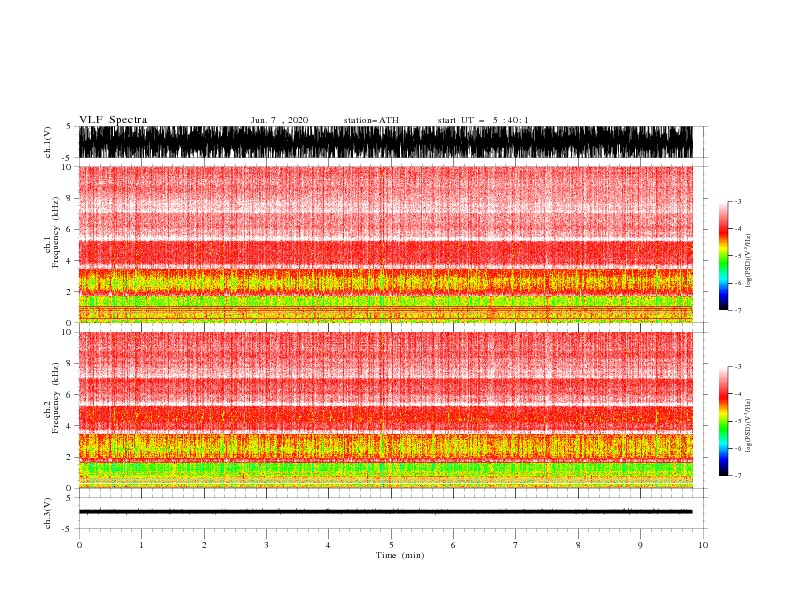Click the '-7' label on lower color bar
This screenshot has width=792, height=612.
pos(737,475)
